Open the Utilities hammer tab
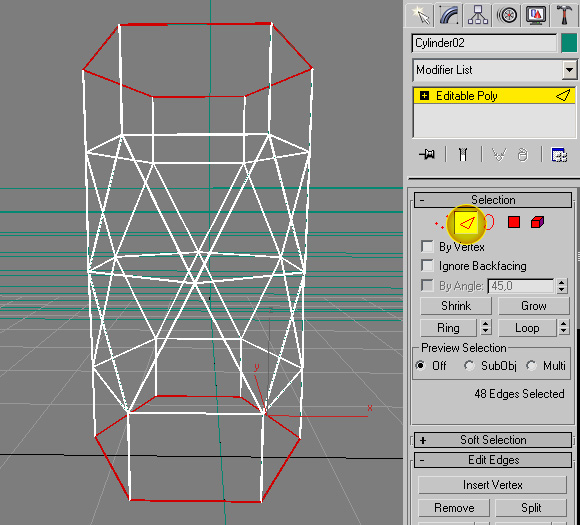Viewport: 580px width, 525px height. [564, 15]
